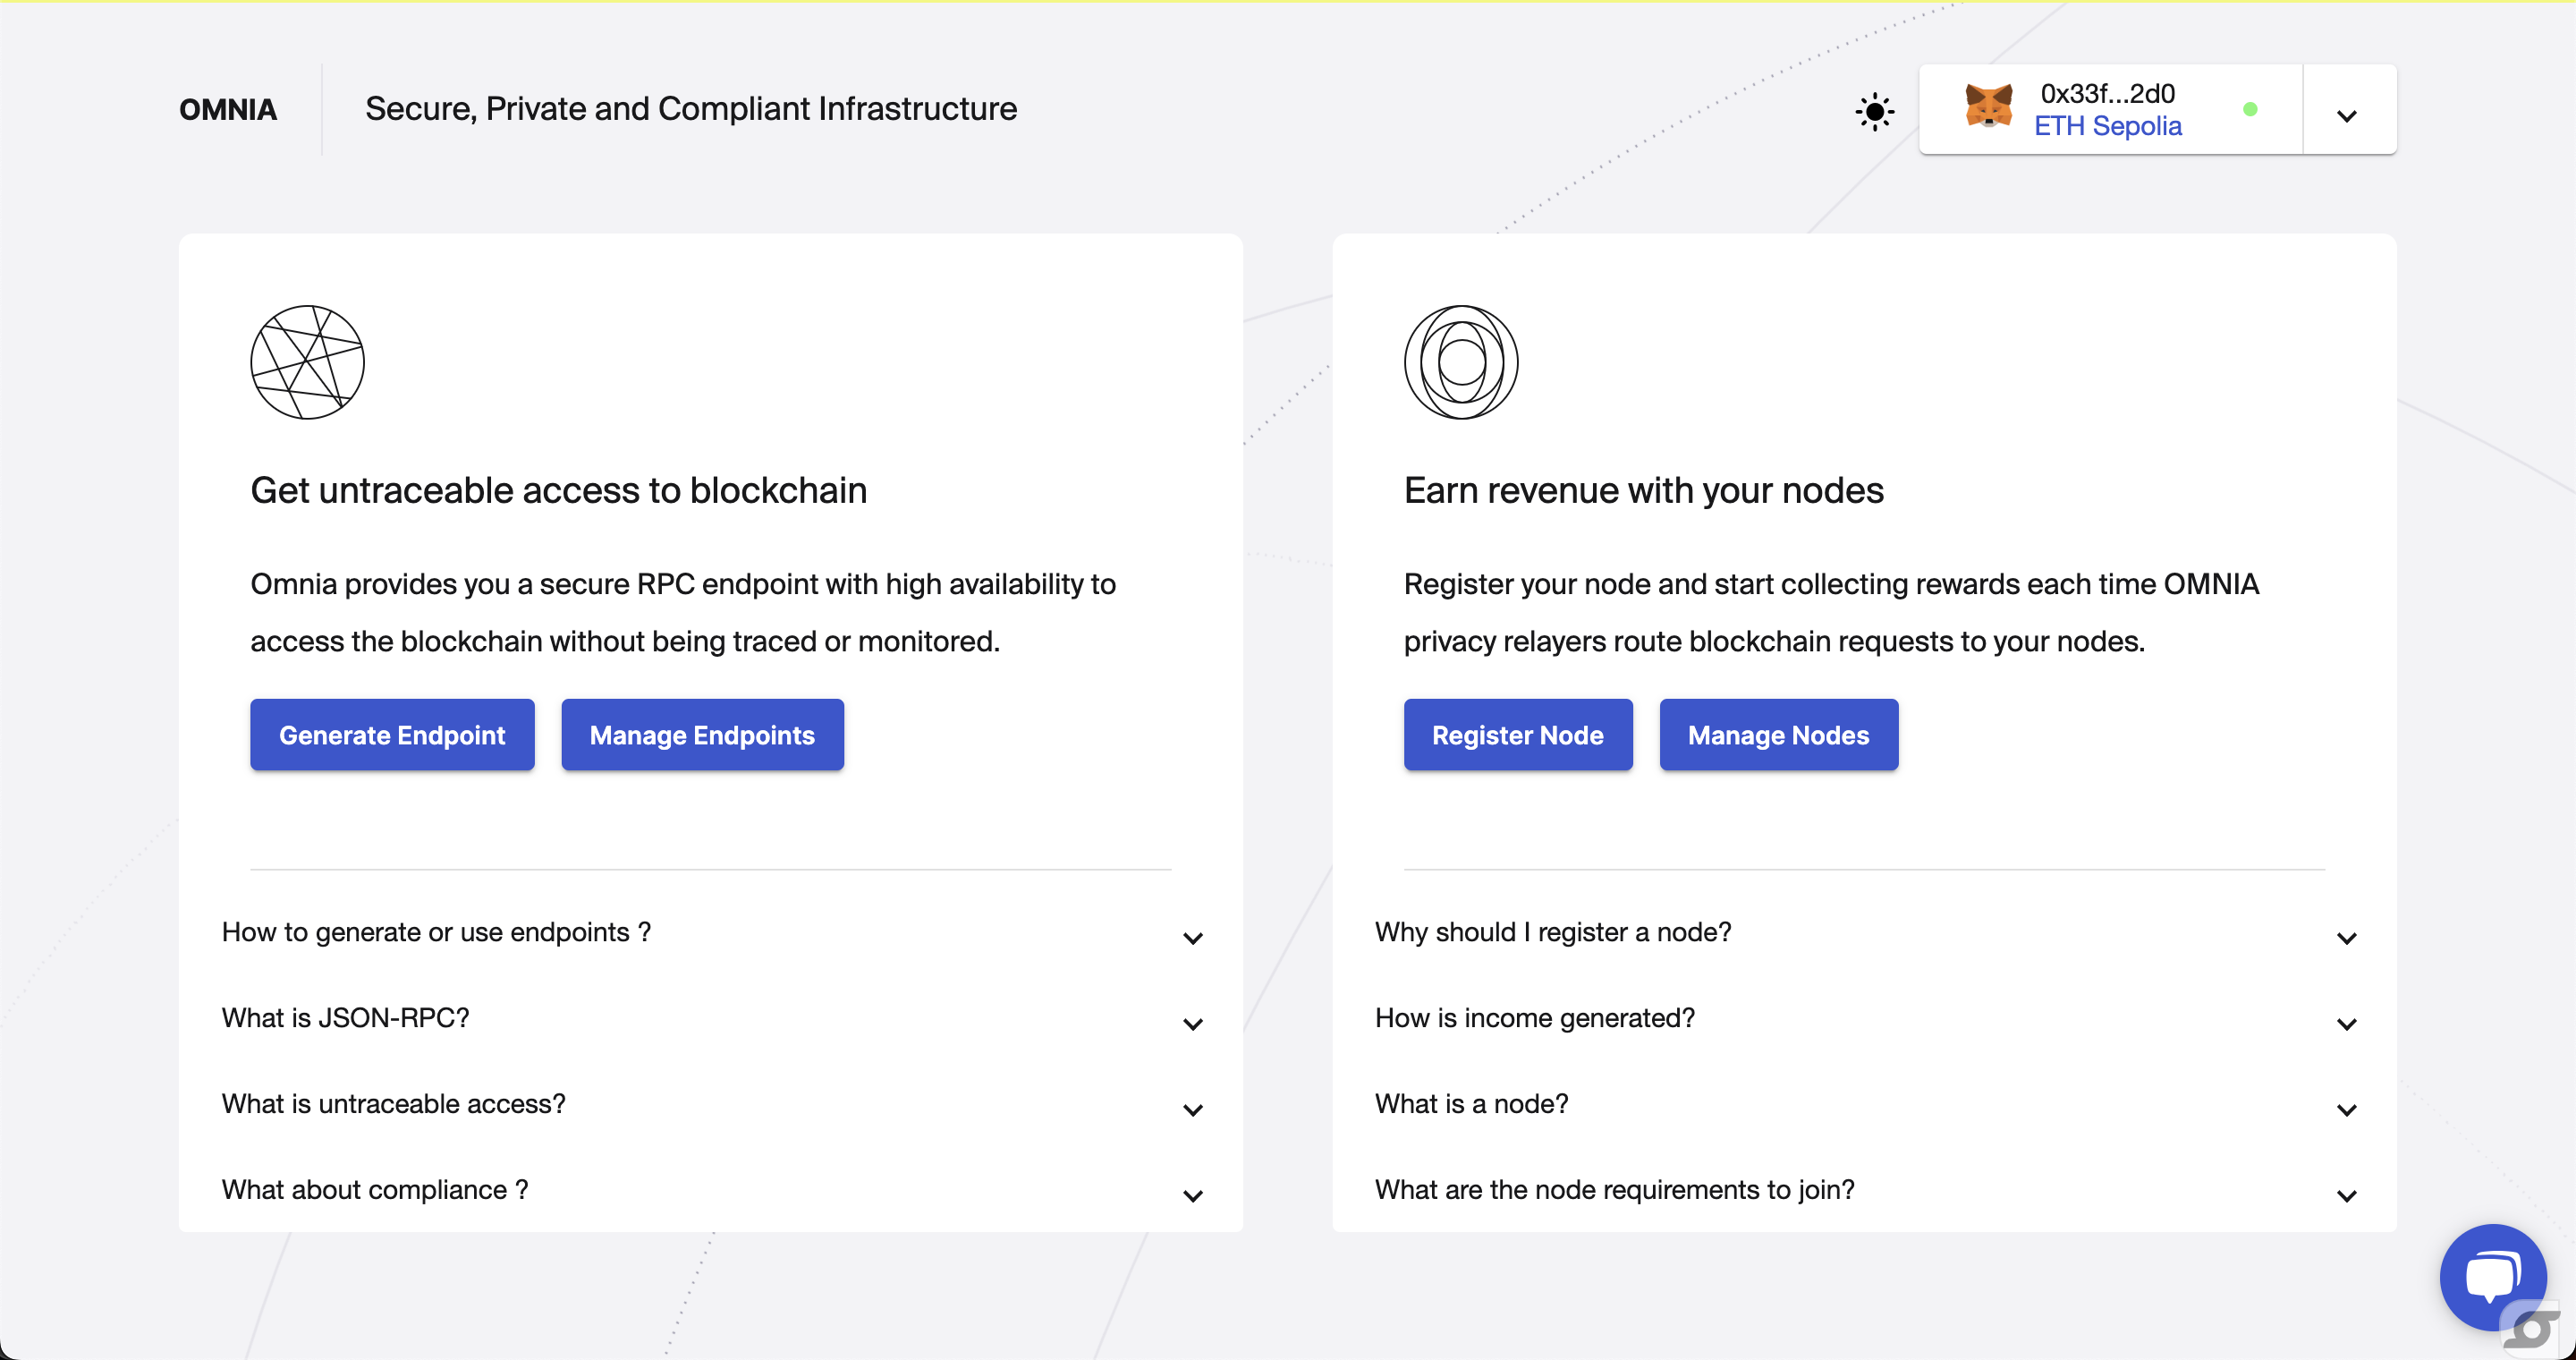The width and height of the screenshot is (2576, 1360).
Task: Open Manage Endpoints
Action: 702,735
